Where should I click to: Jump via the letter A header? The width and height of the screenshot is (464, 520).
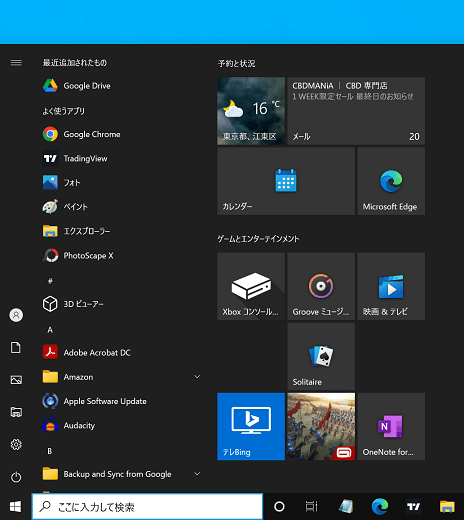50,330
